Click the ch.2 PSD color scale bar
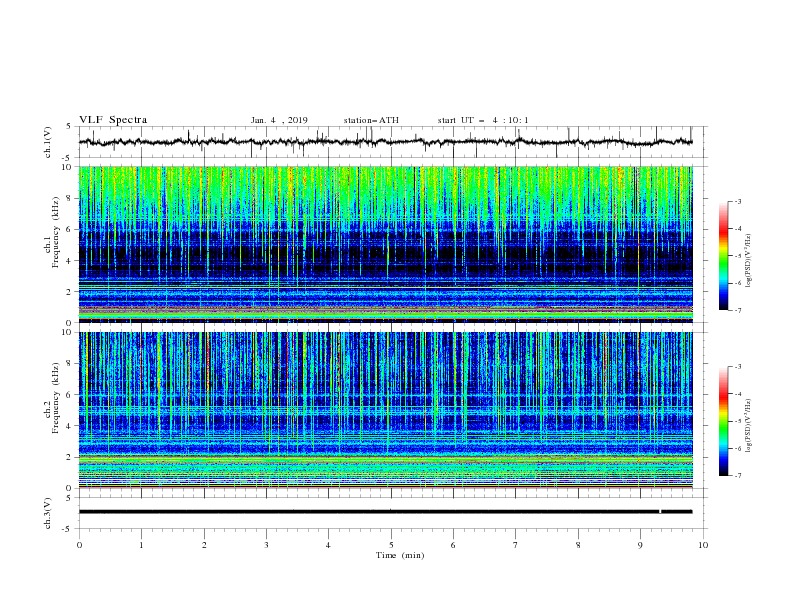 coord(723,421)
